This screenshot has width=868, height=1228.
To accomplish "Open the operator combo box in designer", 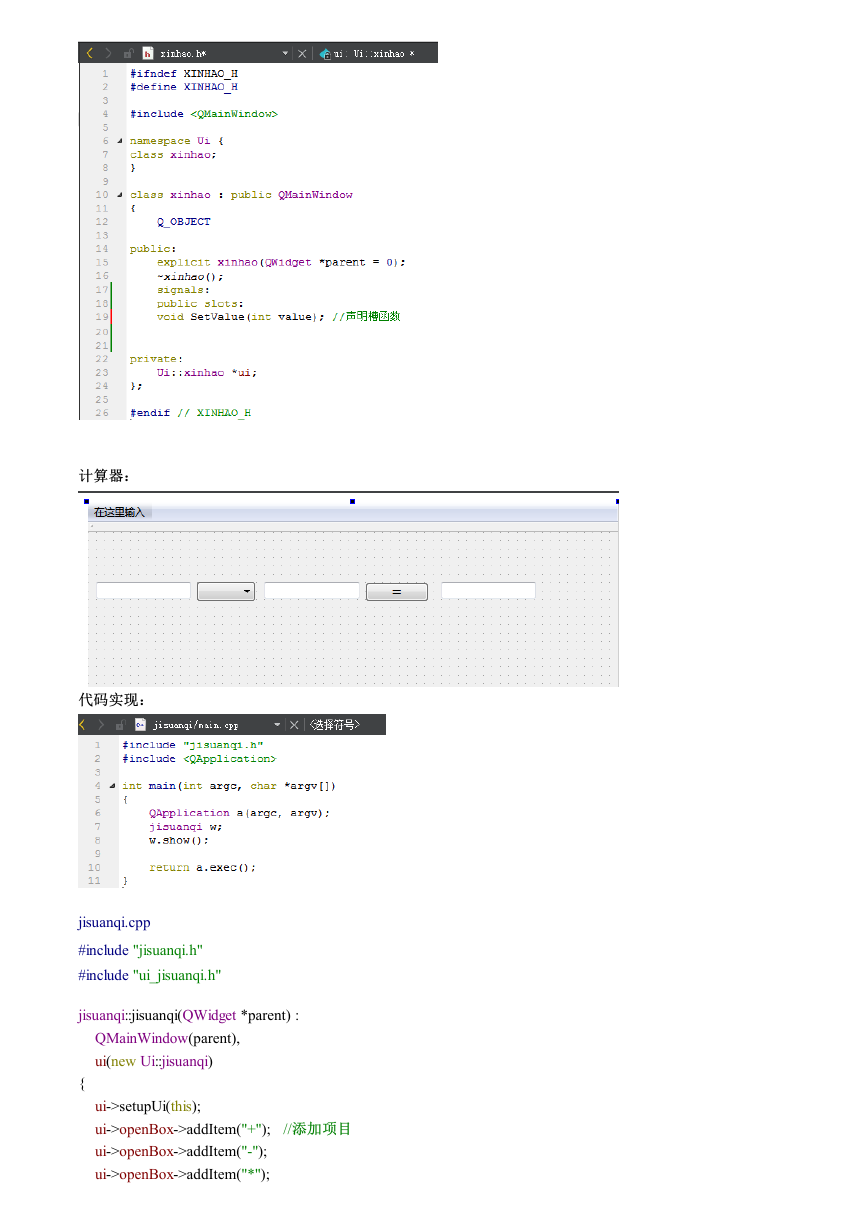I will [226, 592].
